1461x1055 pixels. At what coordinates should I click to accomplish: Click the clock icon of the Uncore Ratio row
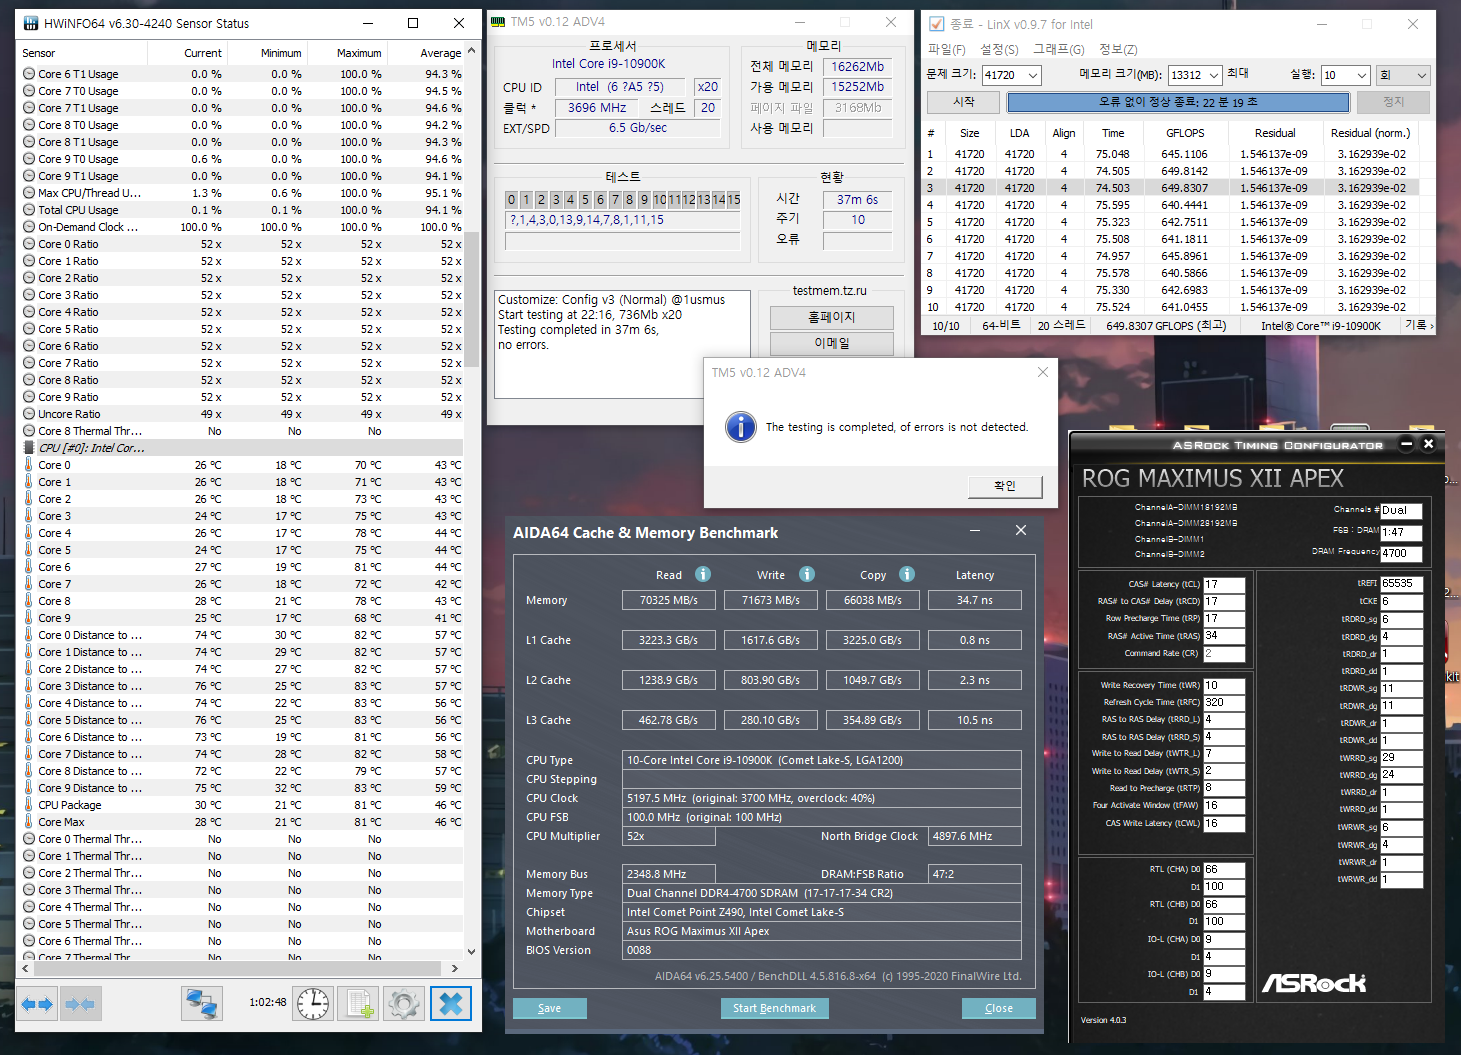pyautogui.click(x=29, y=414)
